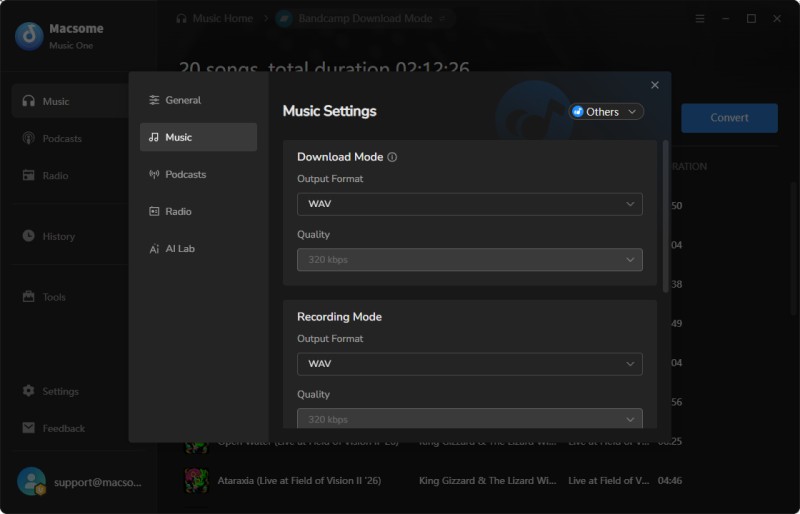Open Download Mode Quality 320 kbps dropdown
The height and width of the screenshot is (514, 800).
click(469, 260)
